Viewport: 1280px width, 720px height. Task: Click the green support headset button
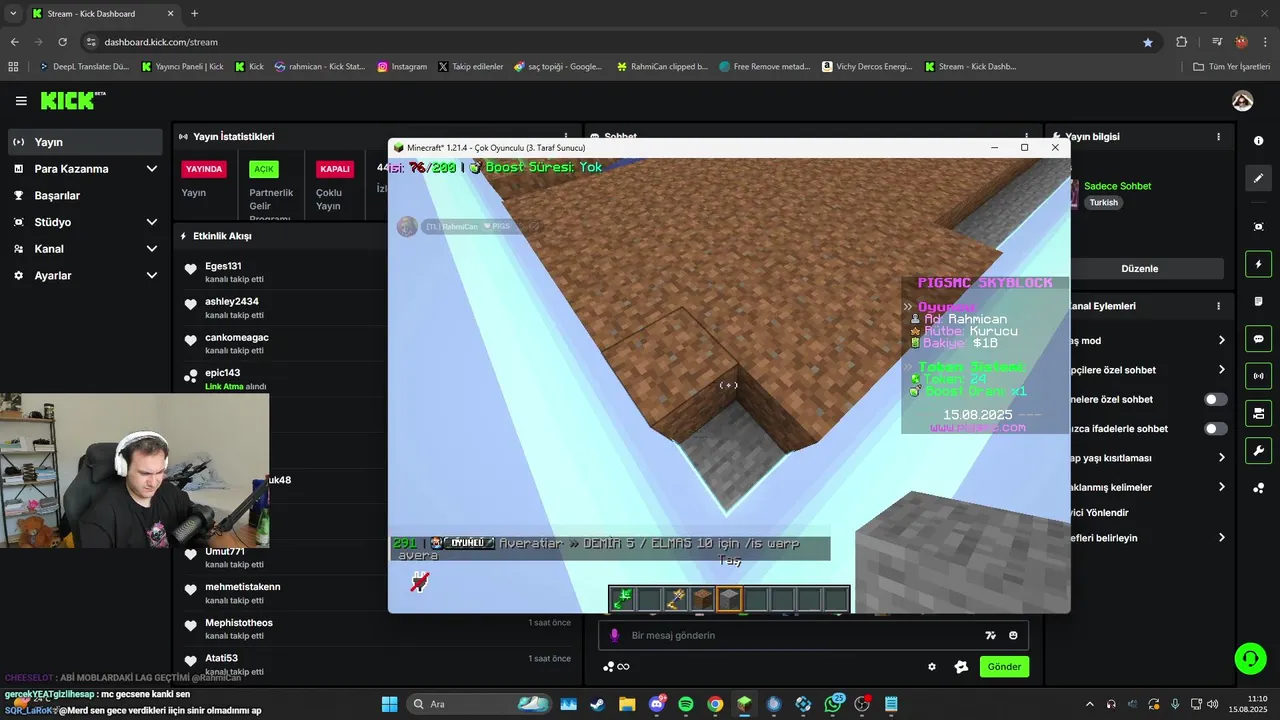1250,658
